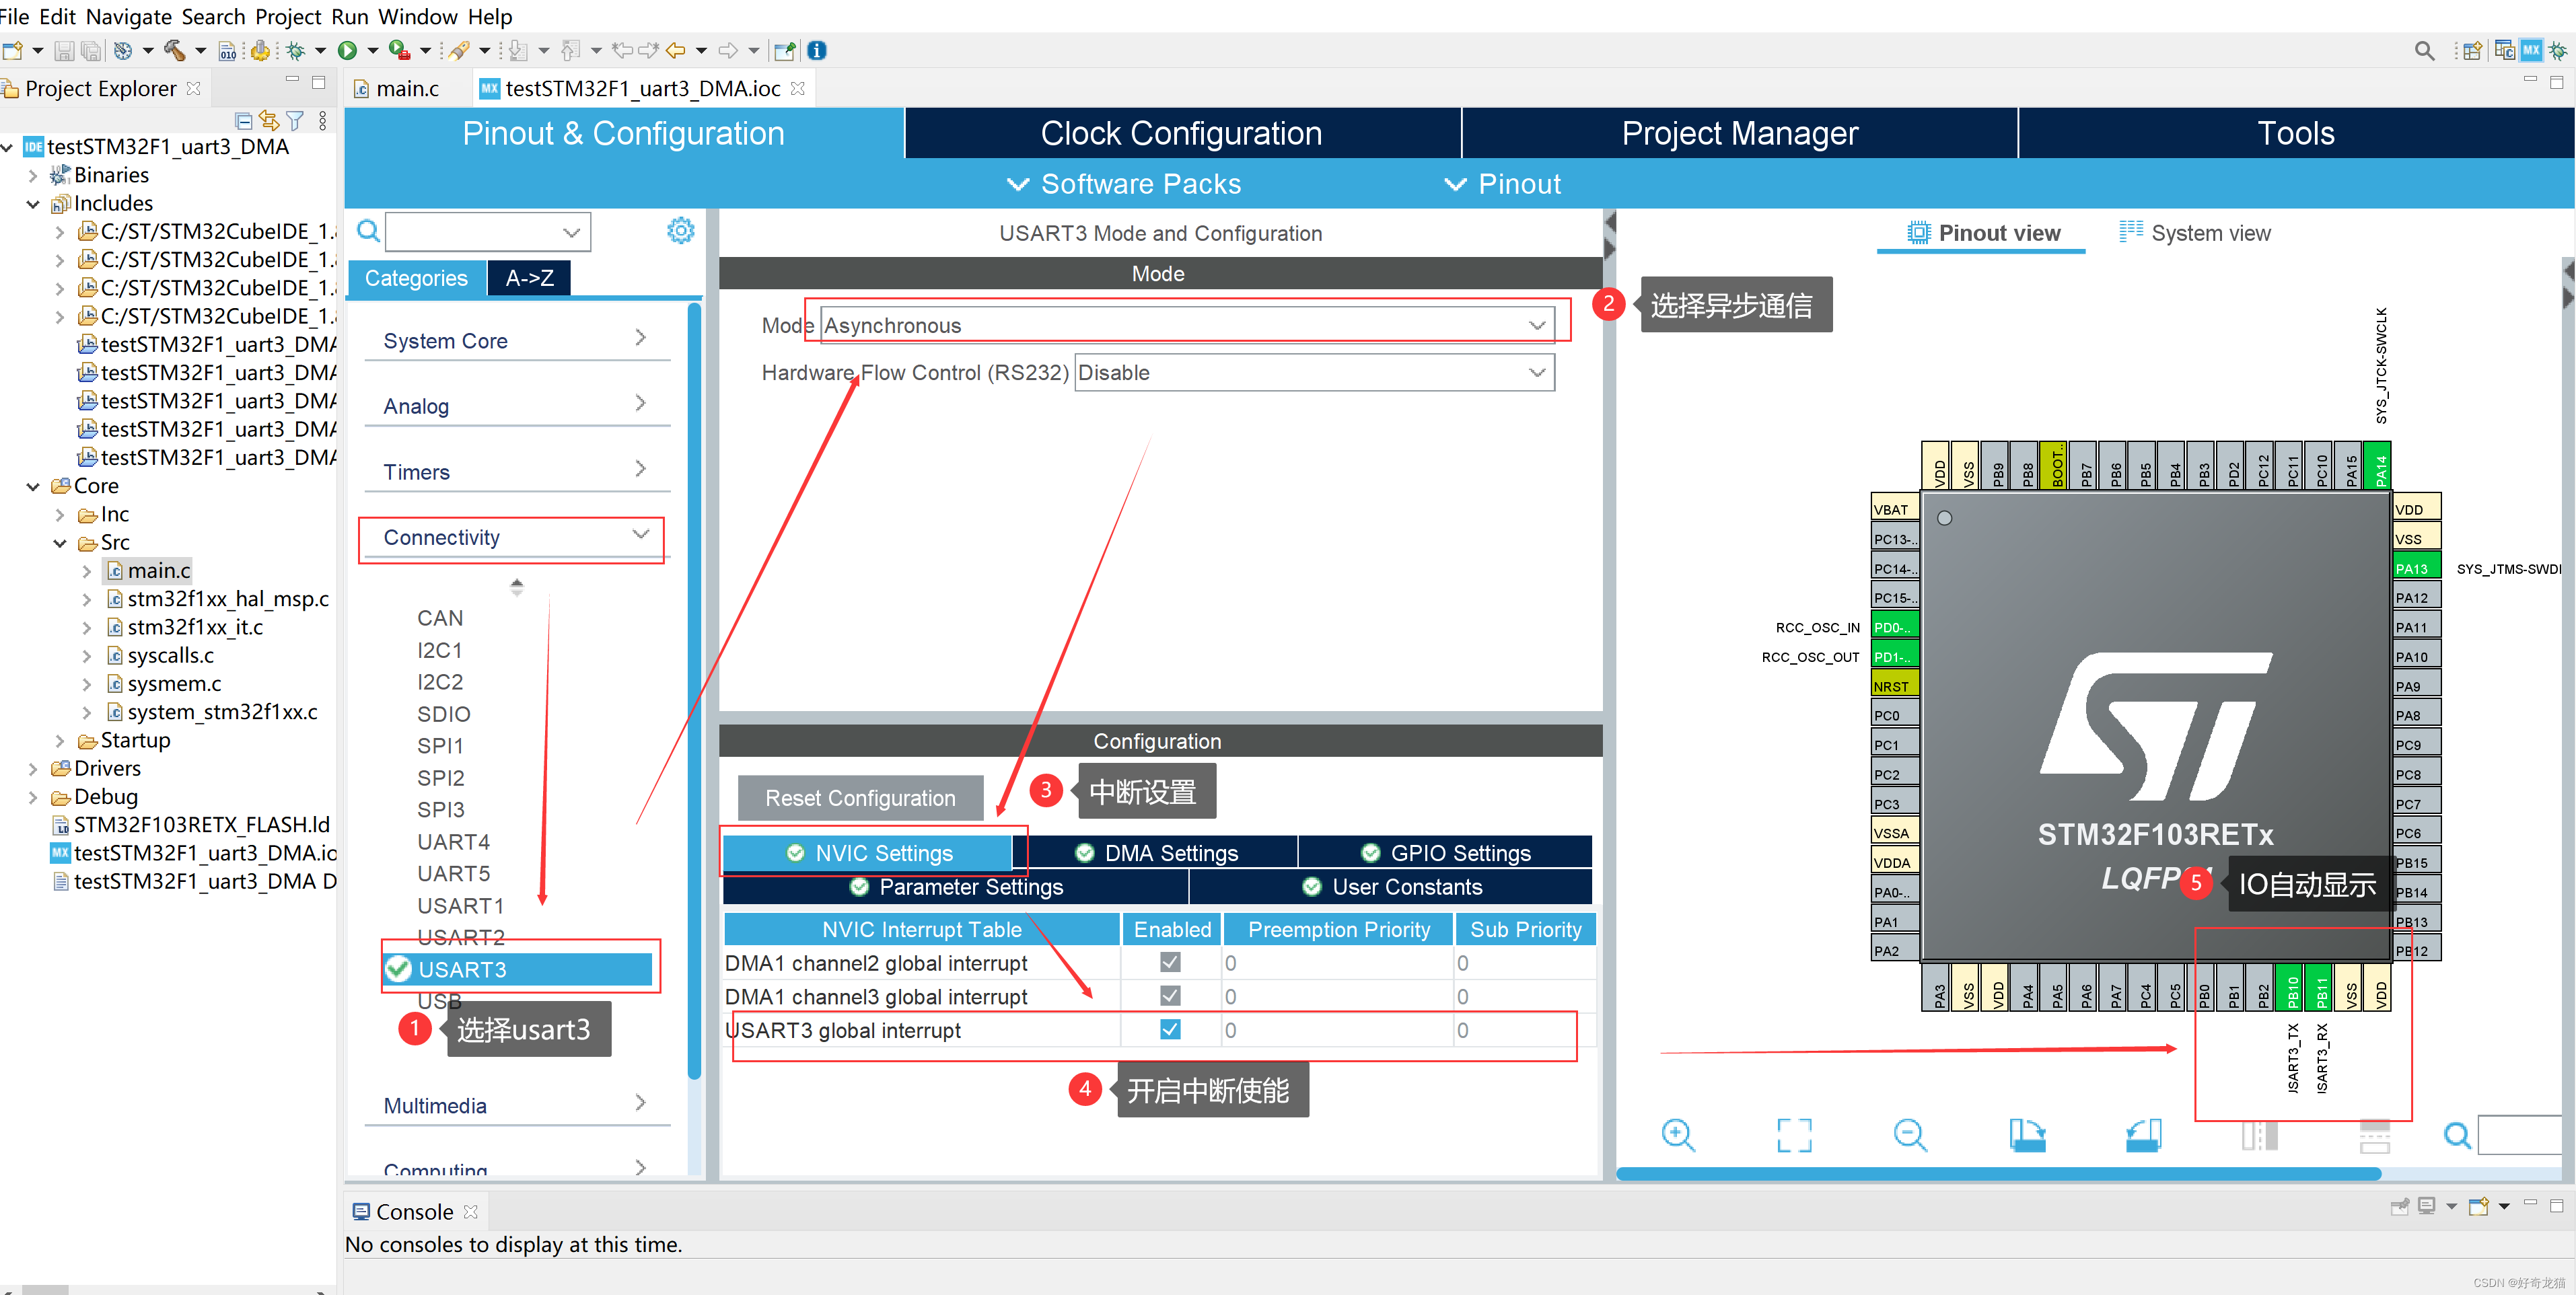Screen dimensions: 2576x1295
Task: Click the zoom out icon under pinout
Action: [1909, 1135]
